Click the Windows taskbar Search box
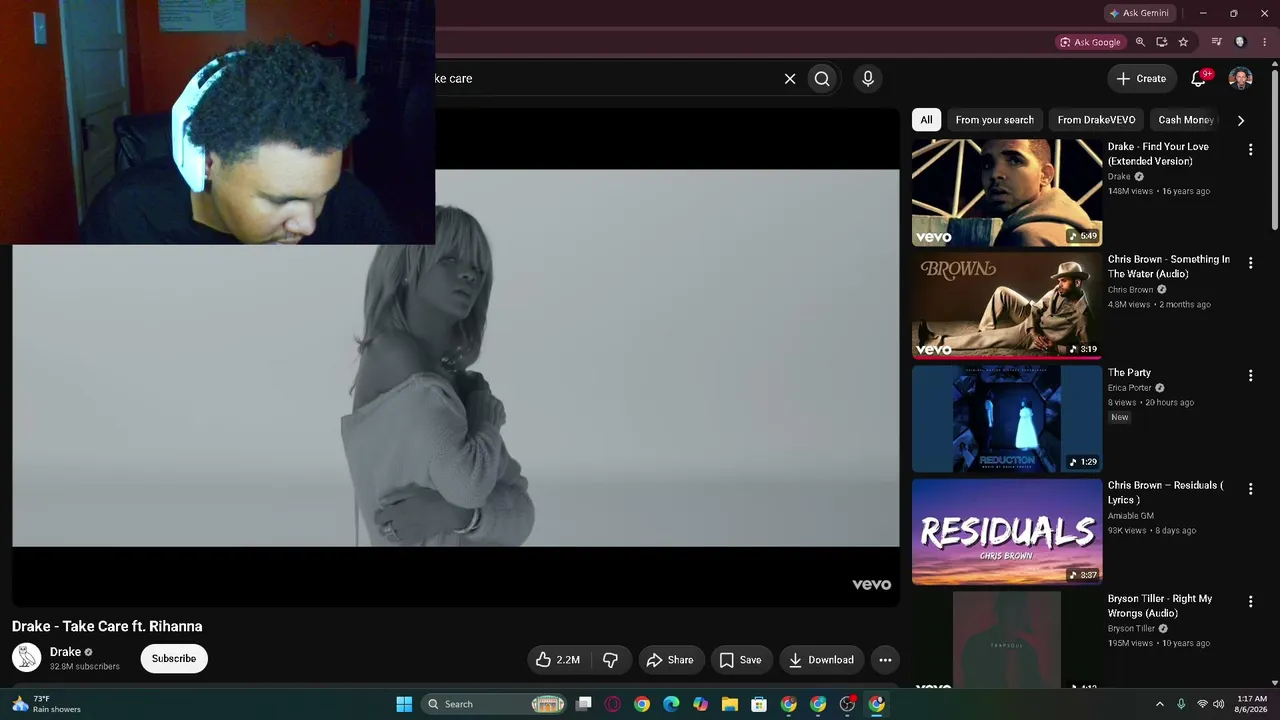This screenshot has height=720, width=1280. tap(495, 704)
